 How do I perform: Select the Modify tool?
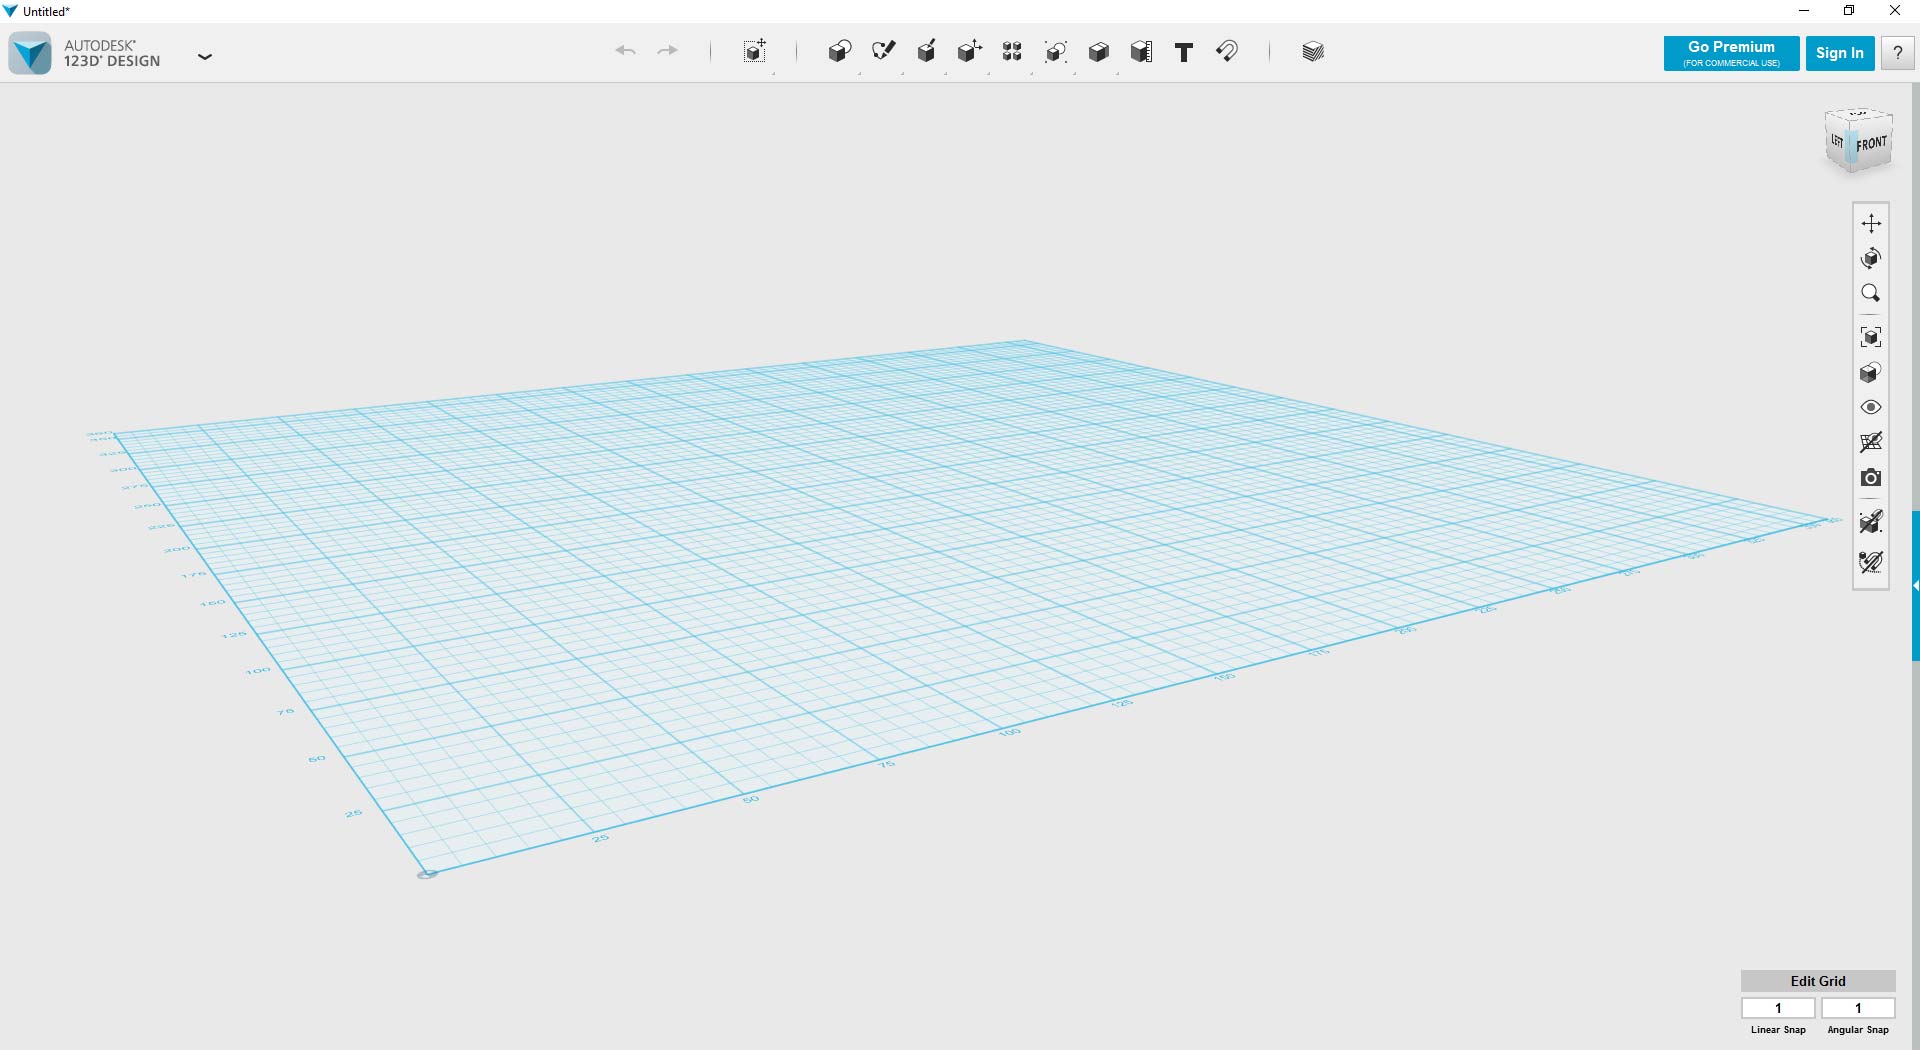968,51
